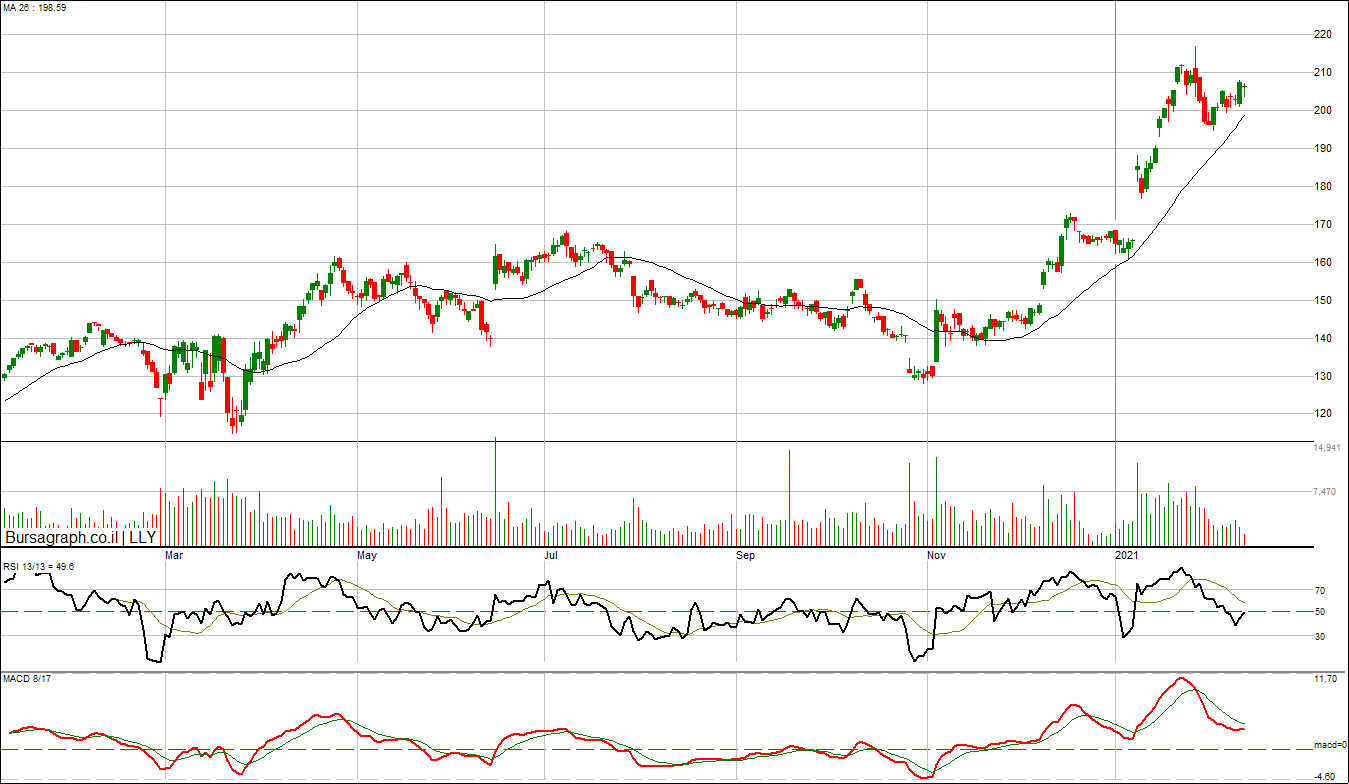This screenshot has width=1349, height=784.
Task: Select the RSI 30 level label
Action: point(1319,636)
